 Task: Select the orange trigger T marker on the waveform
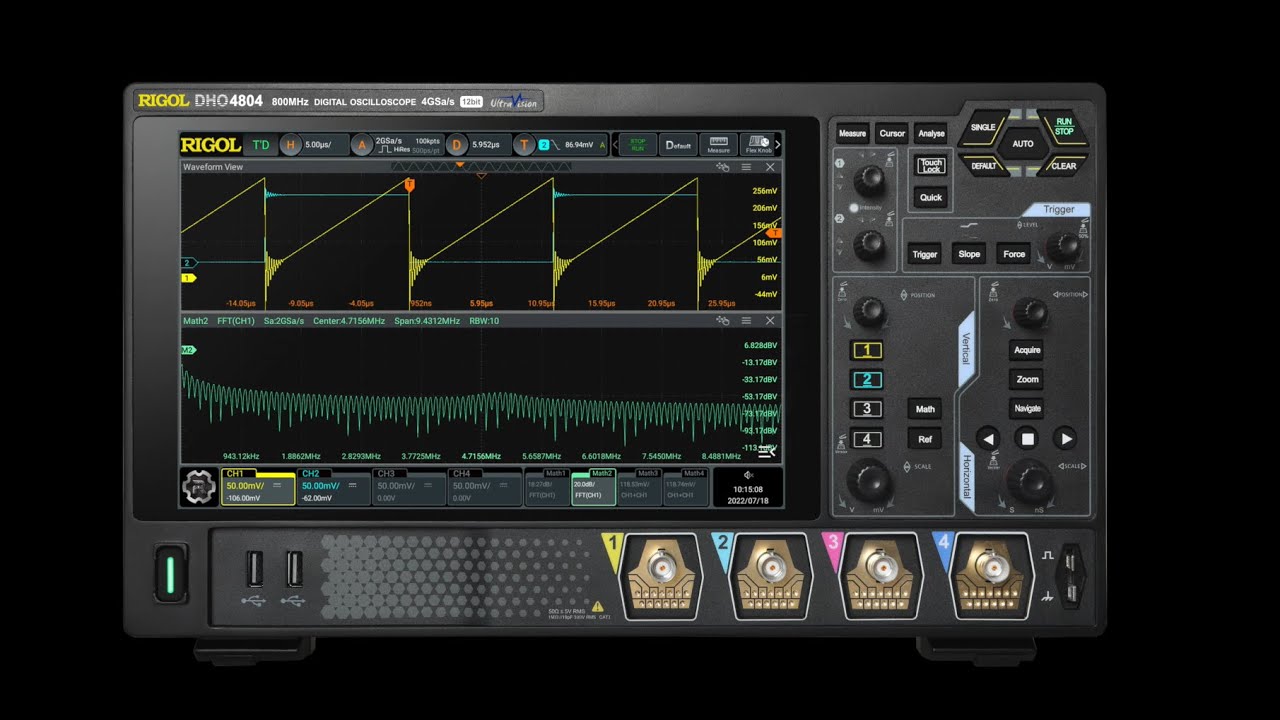pos(410,185)
